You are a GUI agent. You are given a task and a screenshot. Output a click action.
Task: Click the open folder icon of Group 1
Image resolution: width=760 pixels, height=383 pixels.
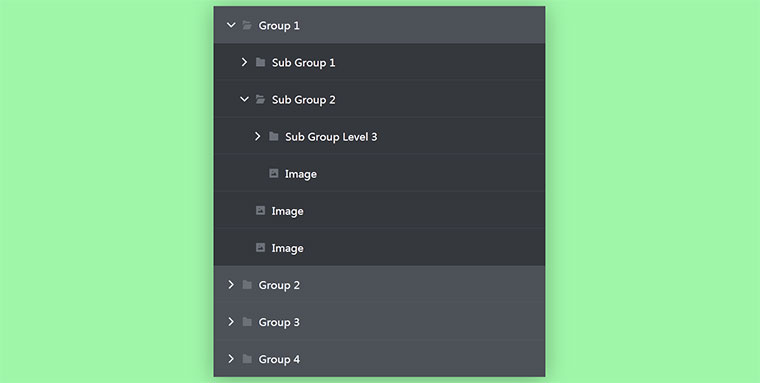click(x=247, y=25)
